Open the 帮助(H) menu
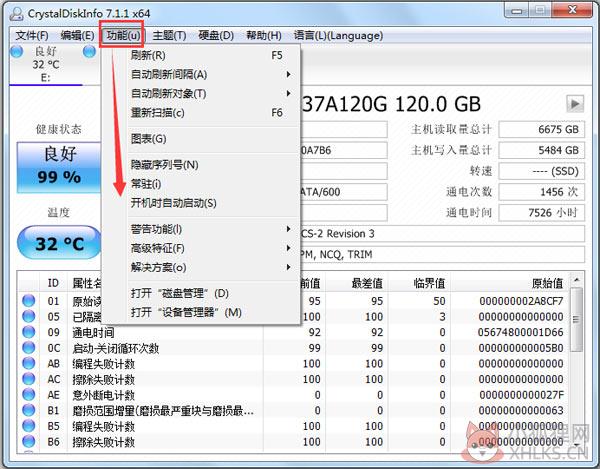This screenshot has height=469, width=600. tap(264, 36)
